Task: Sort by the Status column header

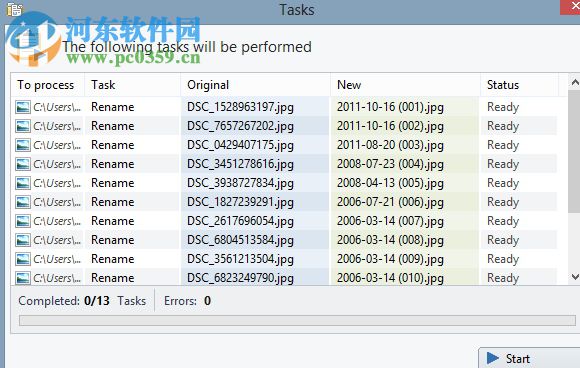Action: (519, 85)
